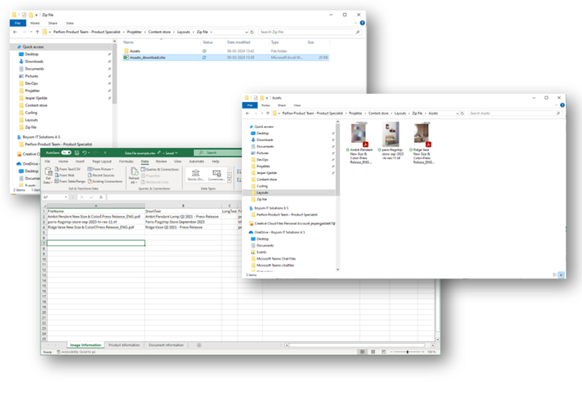
Task: Open the View tab in Assets window
Action: (297, 105)
